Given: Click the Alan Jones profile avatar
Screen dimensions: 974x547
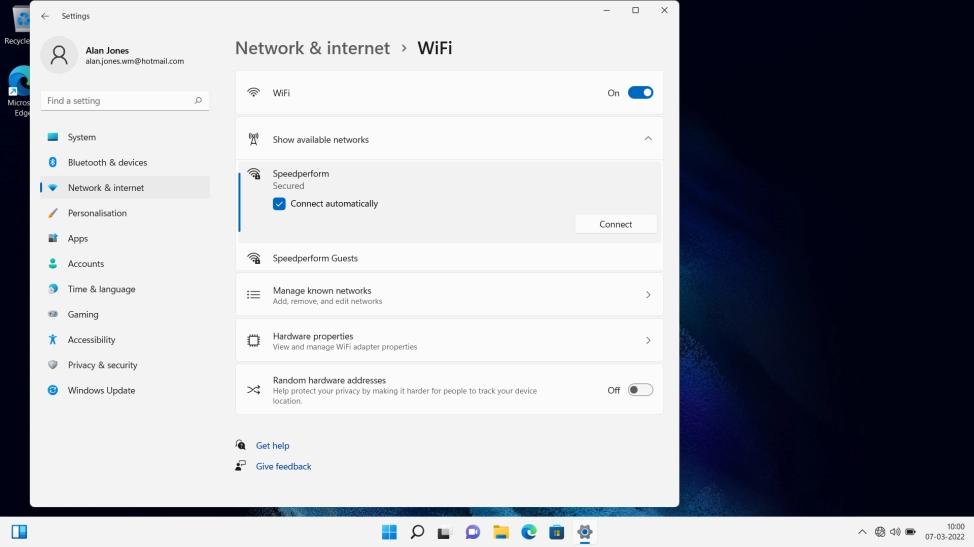Looking at the screenshot, I should (59, 55).
